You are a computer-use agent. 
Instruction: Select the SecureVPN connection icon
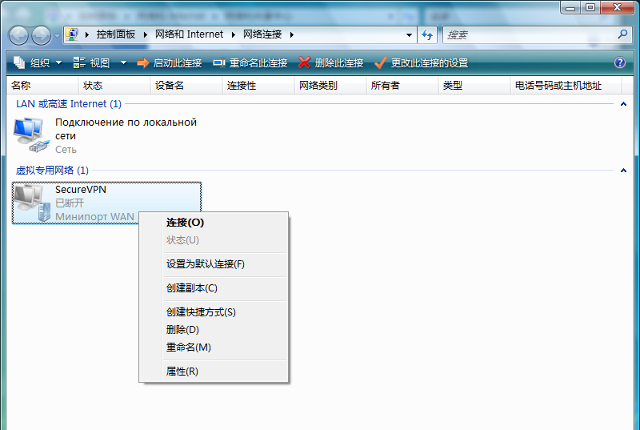click(x=28, y=203)
